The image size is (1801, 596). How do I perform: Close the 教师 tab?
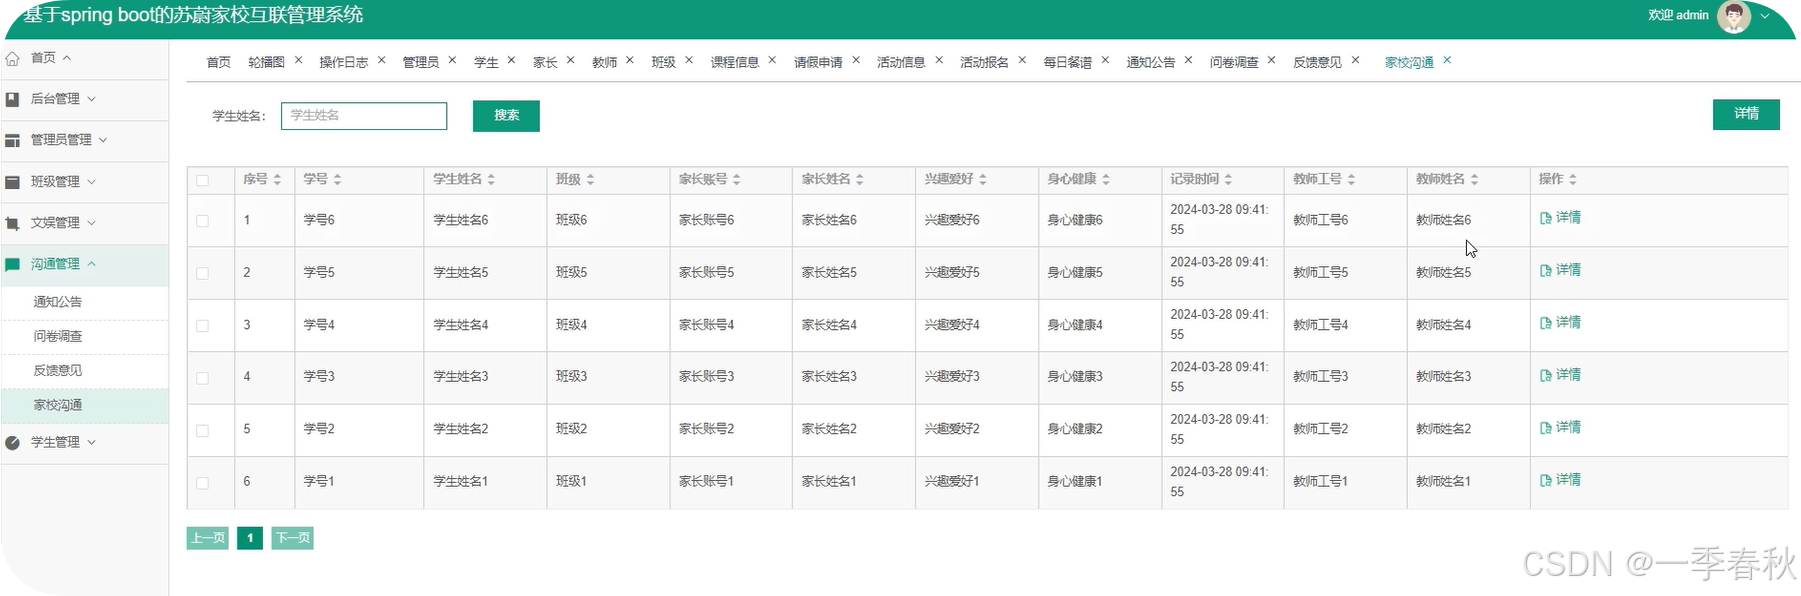pyautogui.click(x=629, y=60)
